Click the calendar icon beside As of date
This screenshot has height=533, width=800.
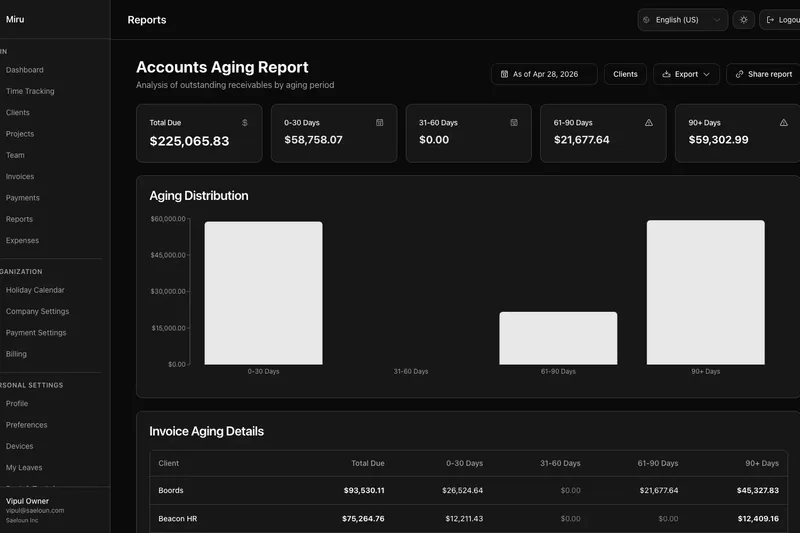pyautogui.click(x=504, y=74)
